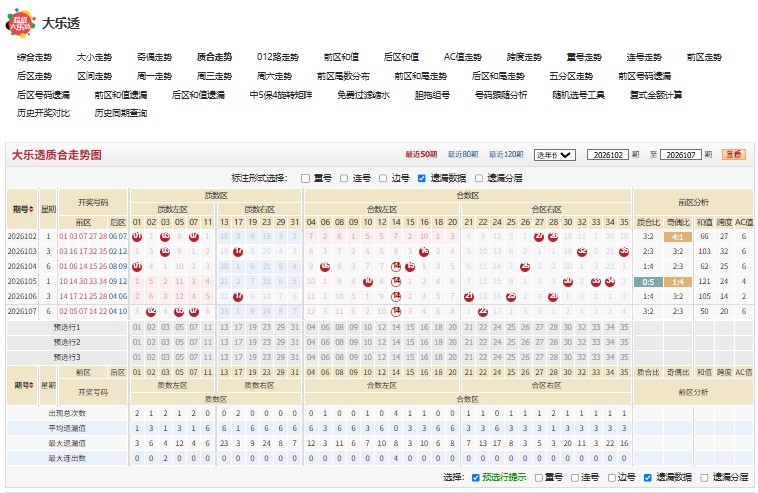
Task: Open 大小走势 chart page
Action: pos(94,57)
